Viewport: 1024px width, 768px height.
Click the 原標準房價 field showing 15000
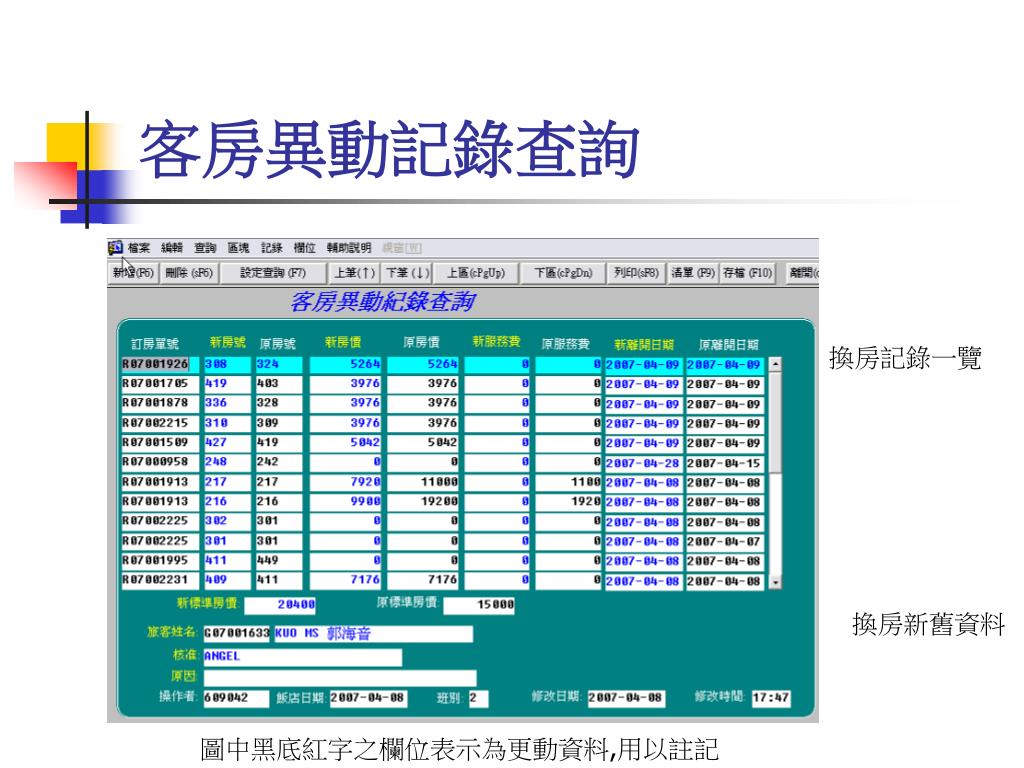[479, 605]
